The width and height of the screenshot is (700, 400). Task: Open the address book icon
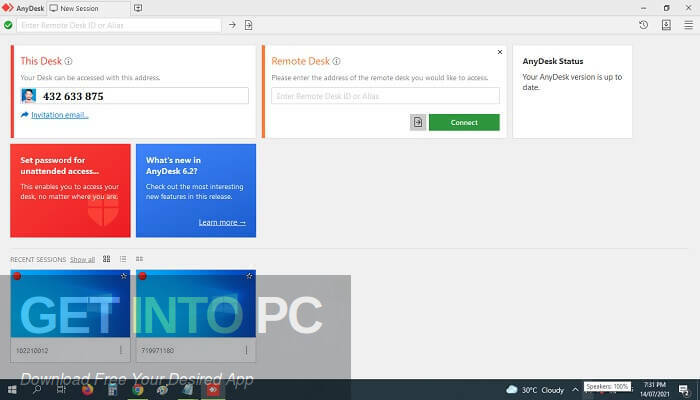click(666, 25)
